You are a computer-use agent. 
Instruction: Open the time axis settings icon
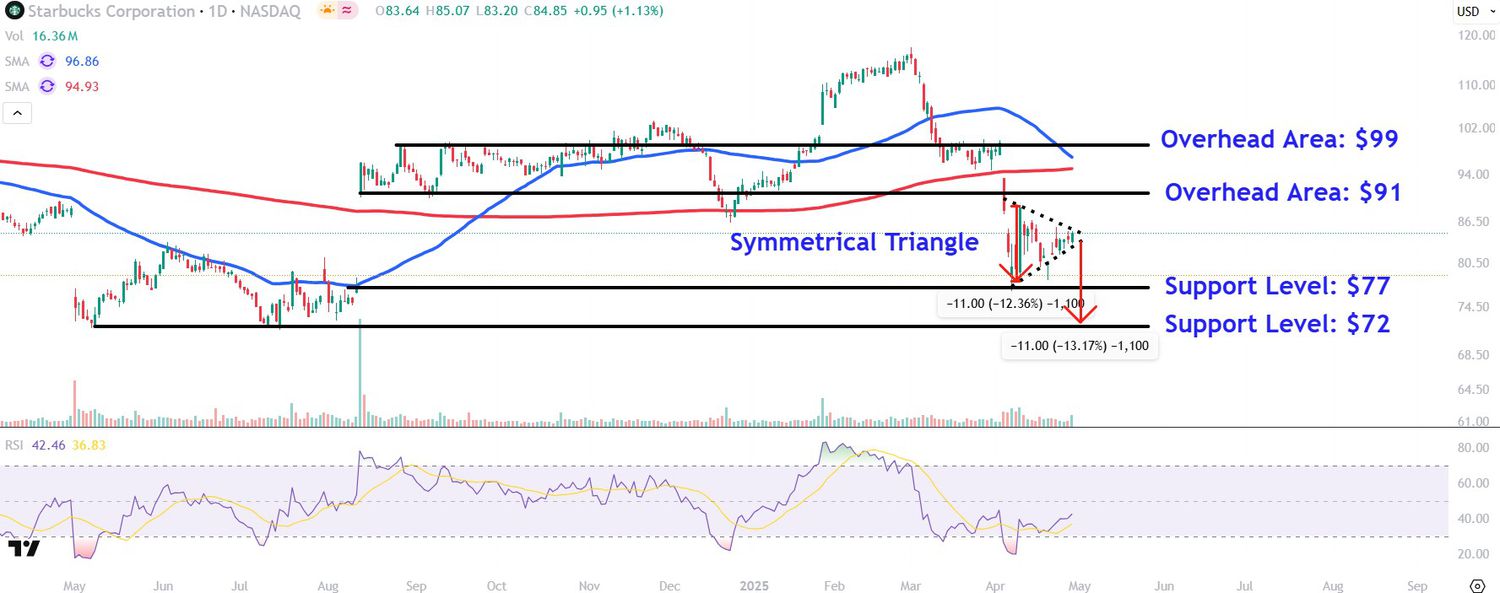(1477, 585)
